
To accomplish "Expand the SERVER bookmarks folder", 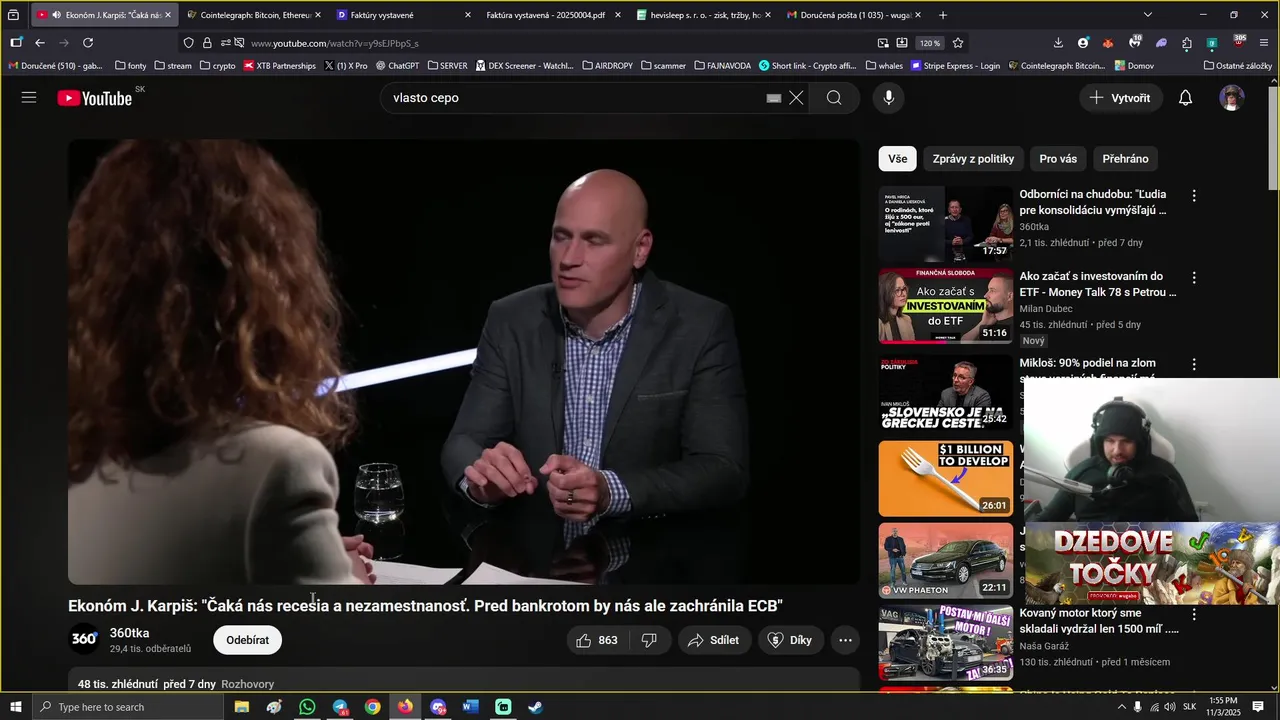I will (447, 65).
